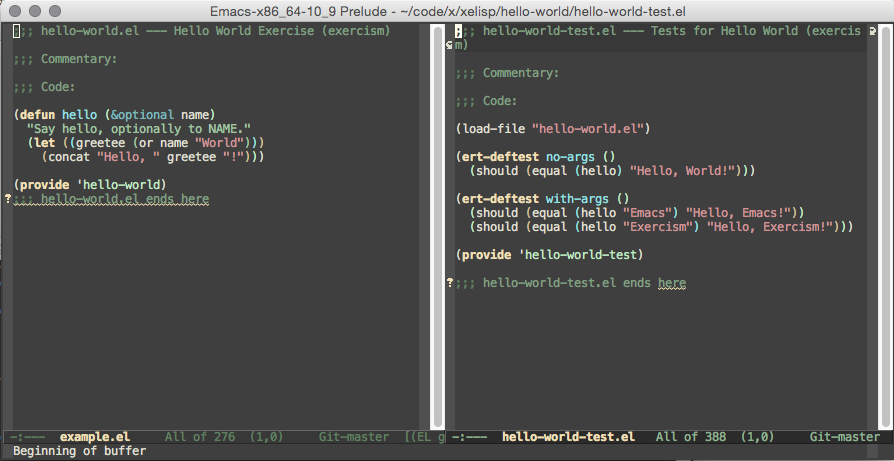Minimize the Emacs window from the title bar
Viewport: 894px width, 461px height.
[x=35, y=11]
